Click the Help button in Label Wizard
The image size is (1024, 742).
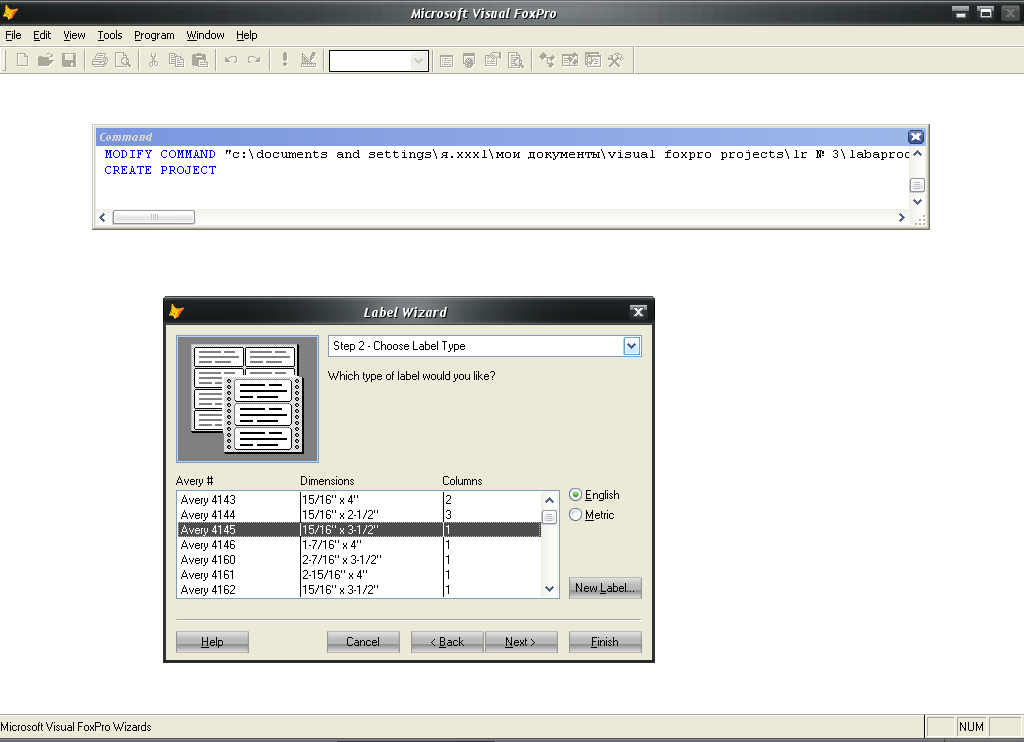(212, 641)
